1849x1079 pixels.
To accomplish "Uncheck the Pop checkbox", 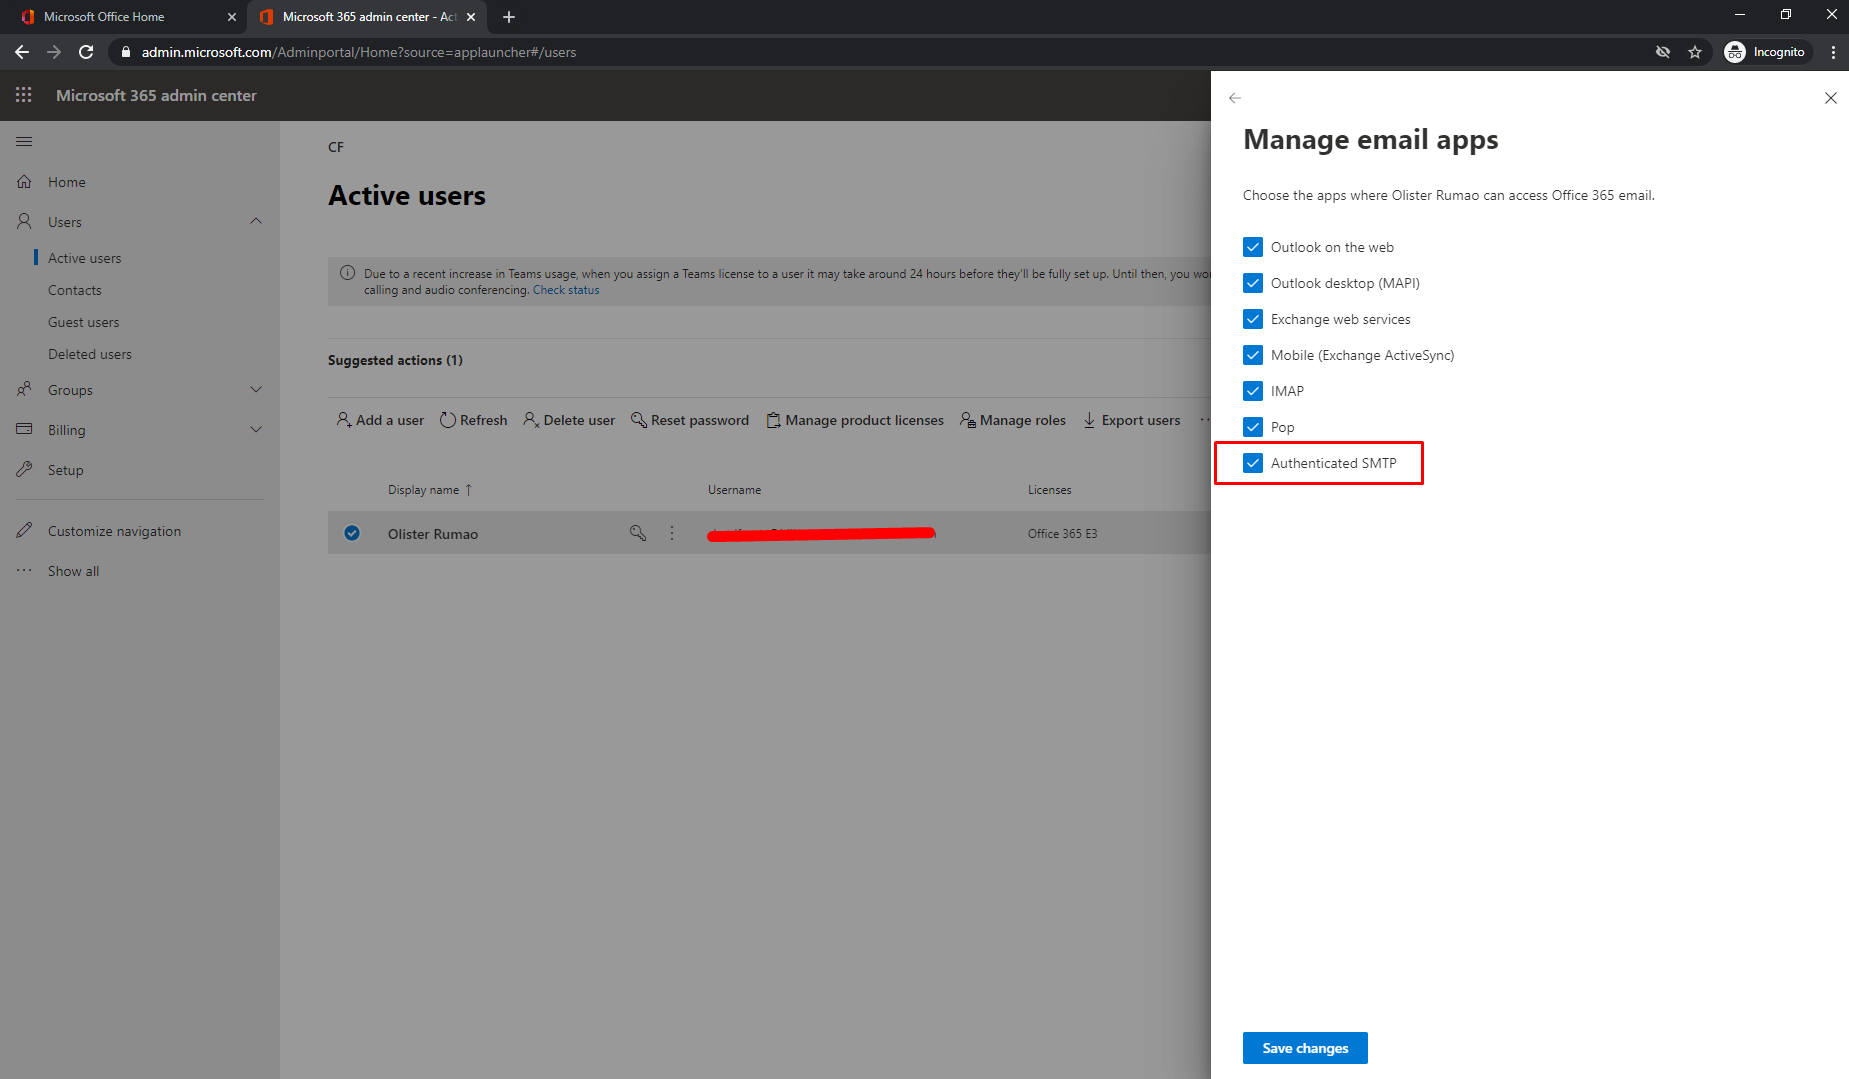I will 1253,427.
